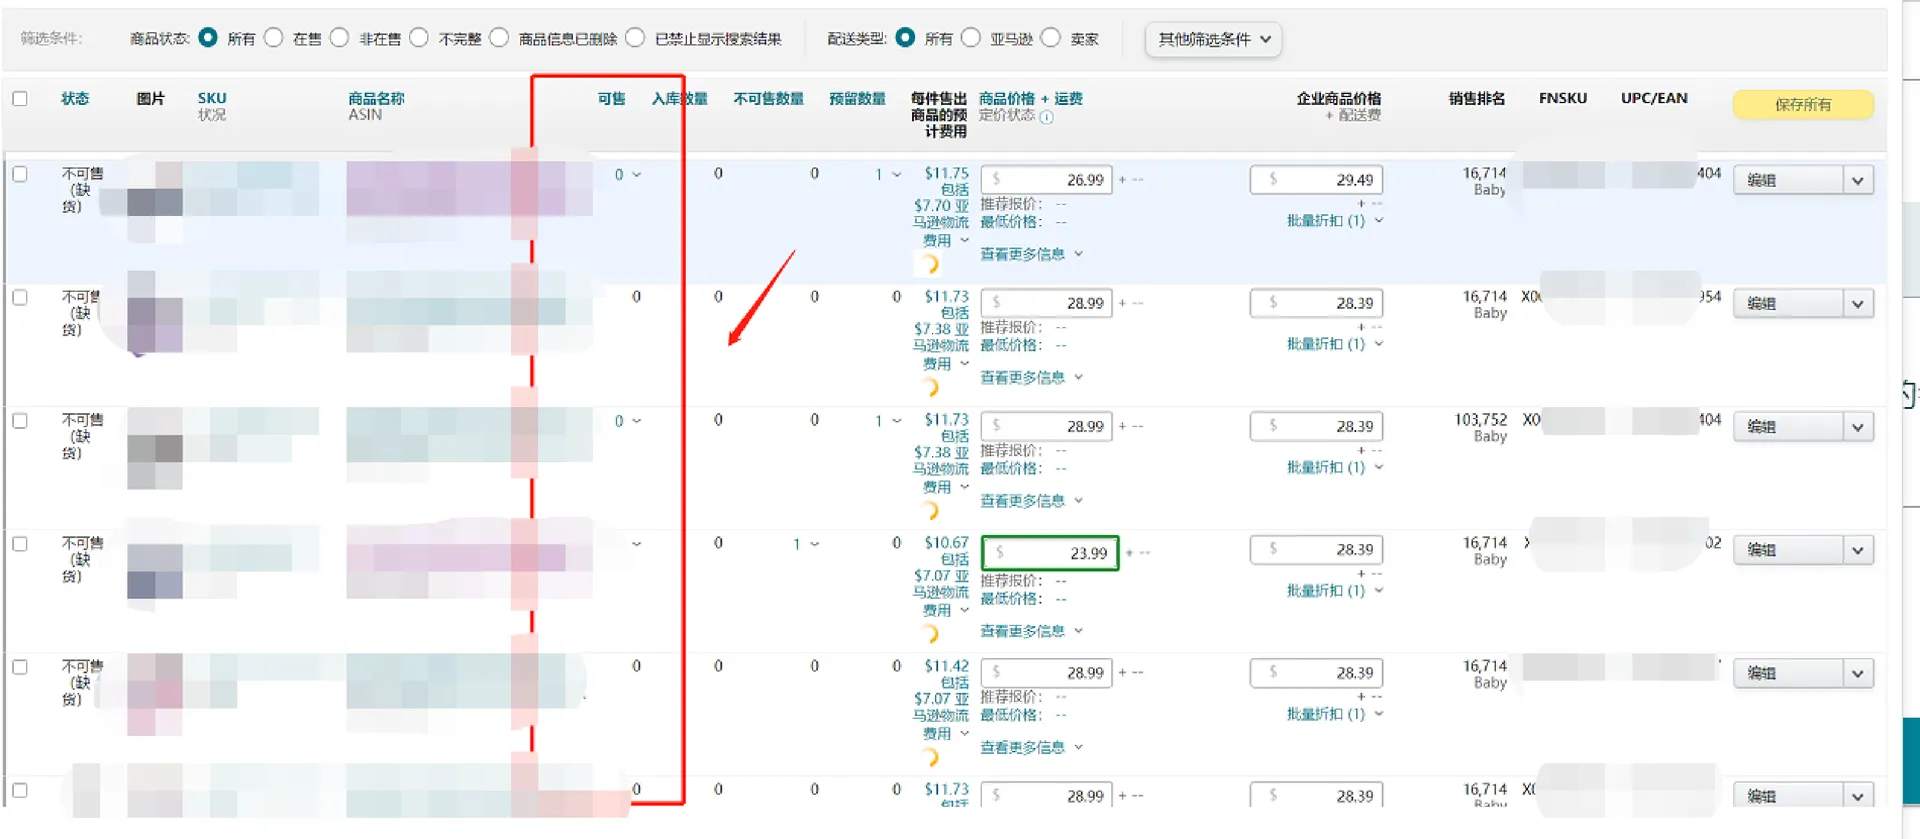Expand the 不可售数量 1 chevron in the 23.99 row

[x=814, y=544]
